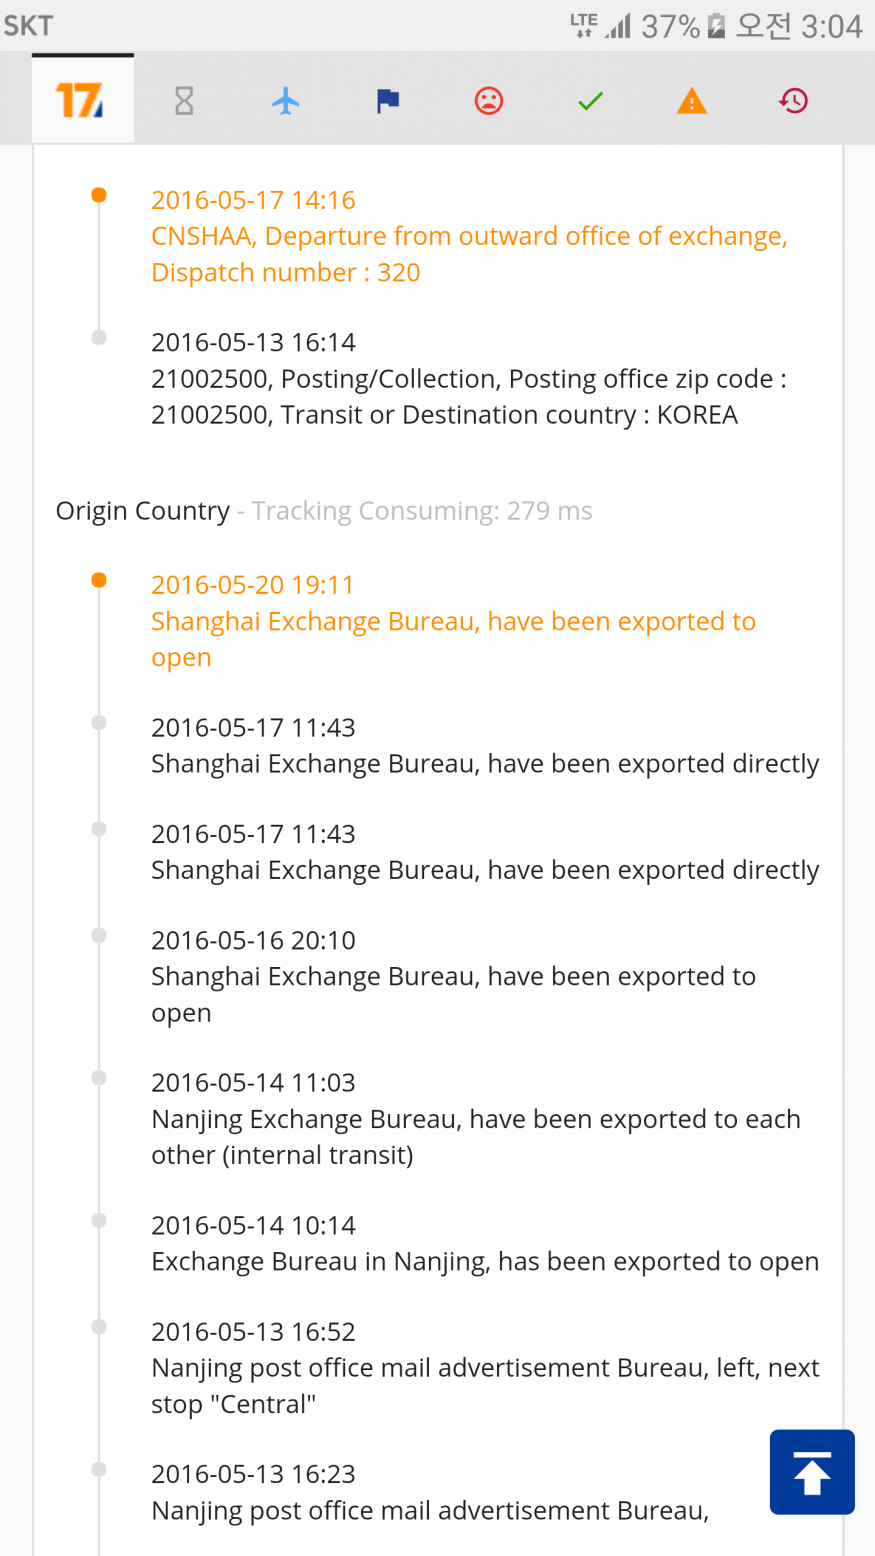Image resolution: width=875 pixels, height=1556 pixels.
Task: Select the red sad-face undelivered icon
Action: (x=489, y=101)
